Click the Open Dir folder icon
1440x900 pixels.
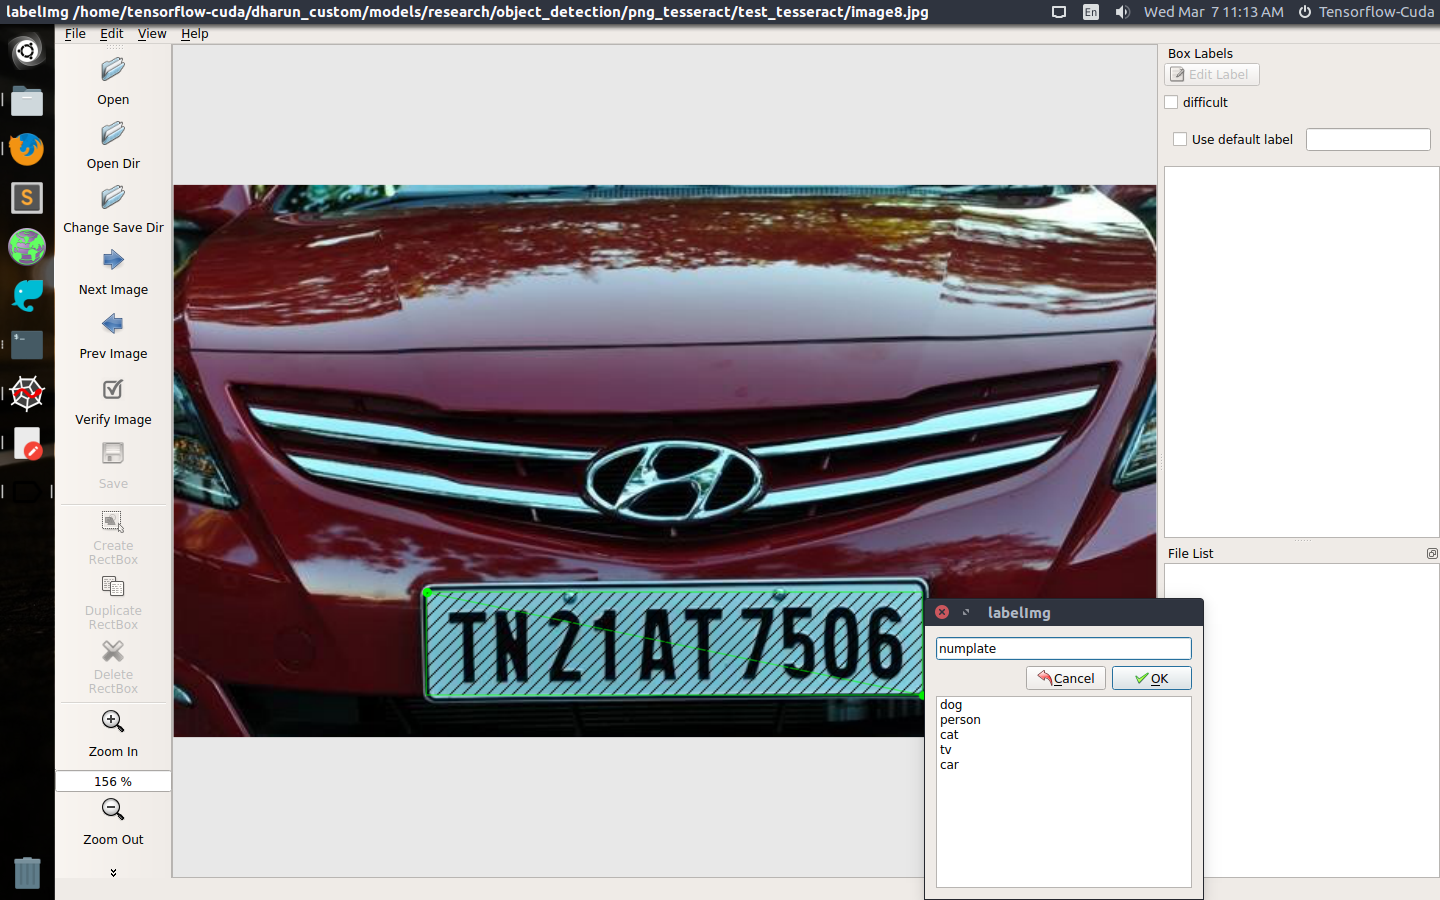tap(113, 134)
